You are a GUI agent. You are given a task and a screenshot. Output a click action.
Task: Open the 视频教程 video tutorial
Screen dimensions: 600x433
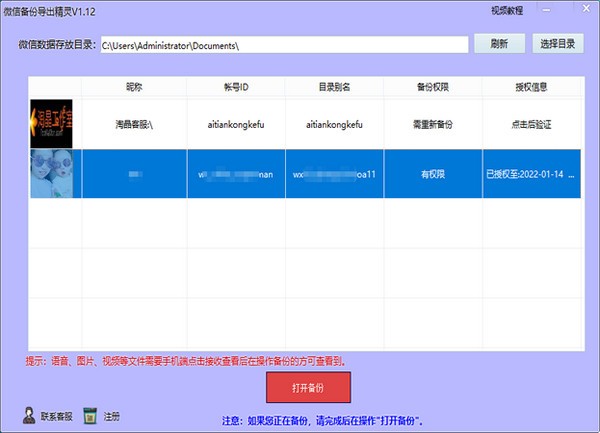click(x=510, y=10)
